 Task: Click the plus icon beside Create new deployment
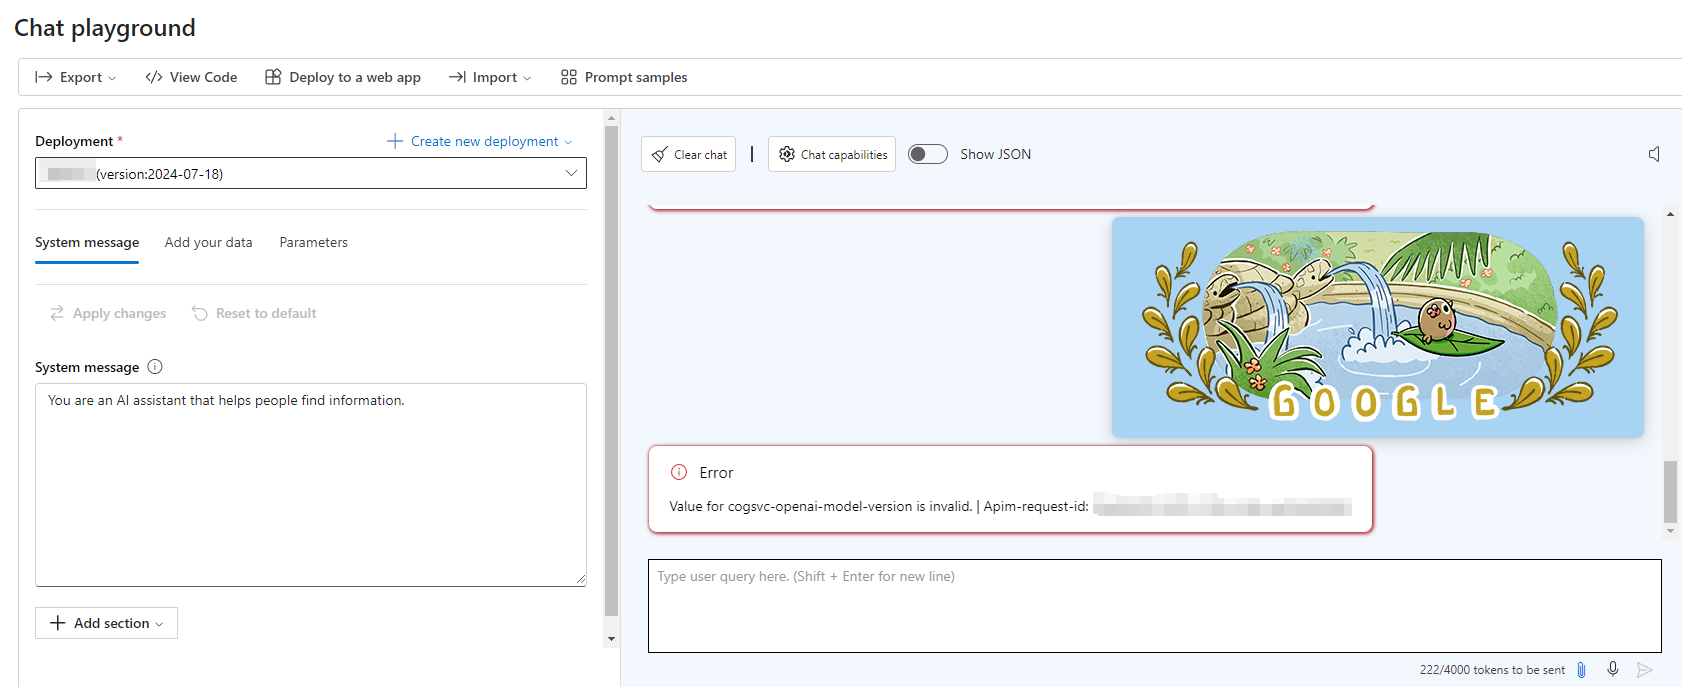[x=395, y=141]
